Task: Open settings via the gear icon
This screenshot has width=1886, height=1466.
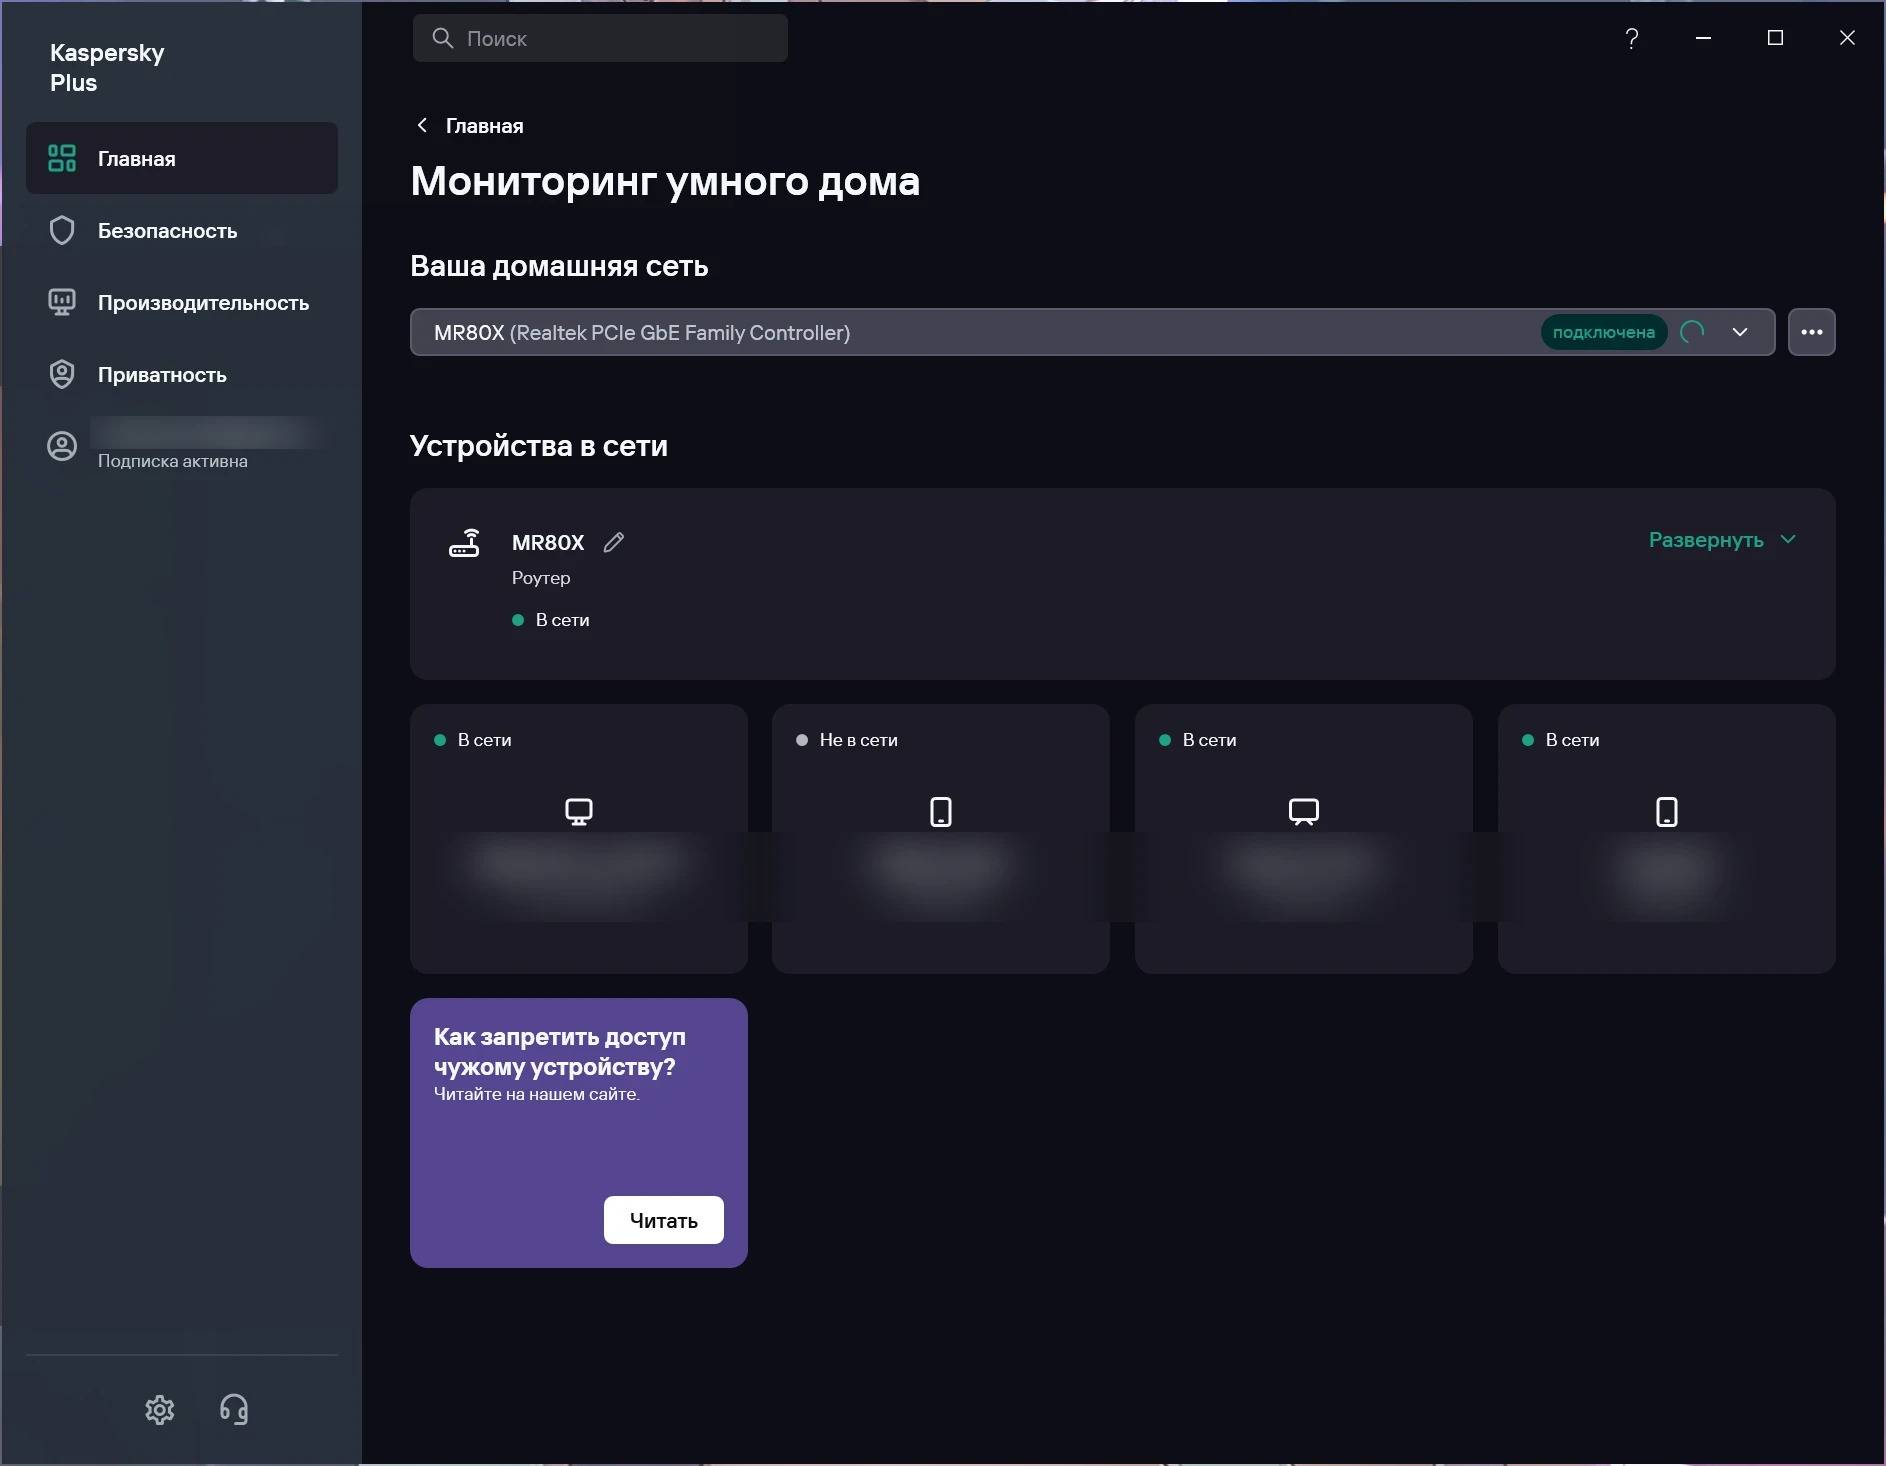Action: pyautogui.click(x=160, y=1410)
